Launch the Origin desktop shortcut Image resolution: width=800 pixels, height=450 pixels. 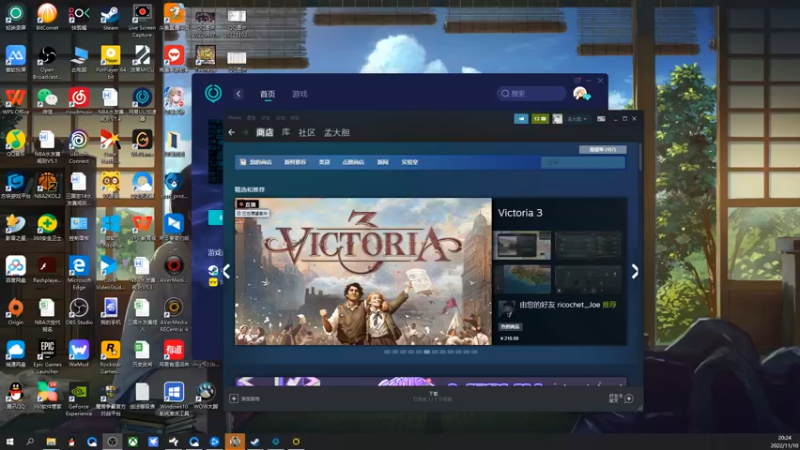15,311
